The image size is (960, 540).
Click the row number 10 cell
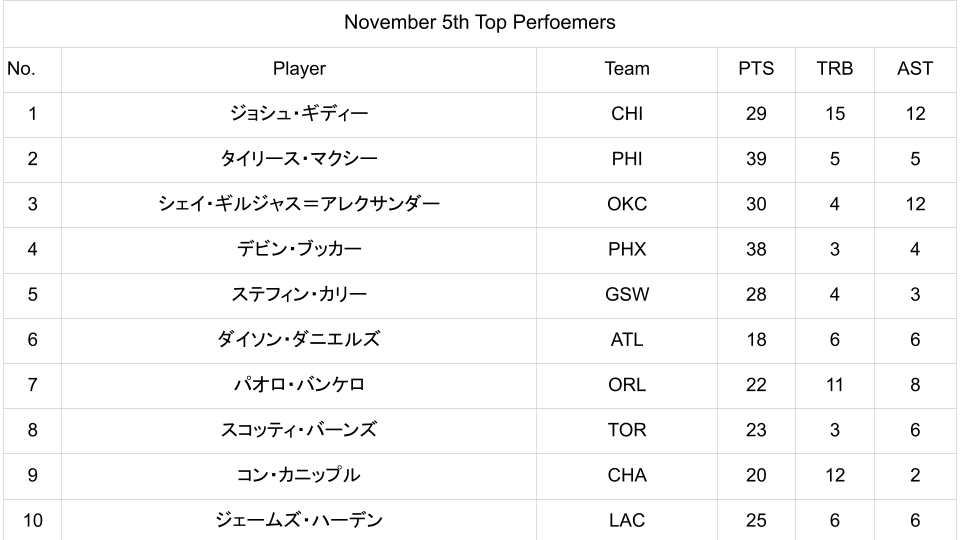[x=32, y=520]
